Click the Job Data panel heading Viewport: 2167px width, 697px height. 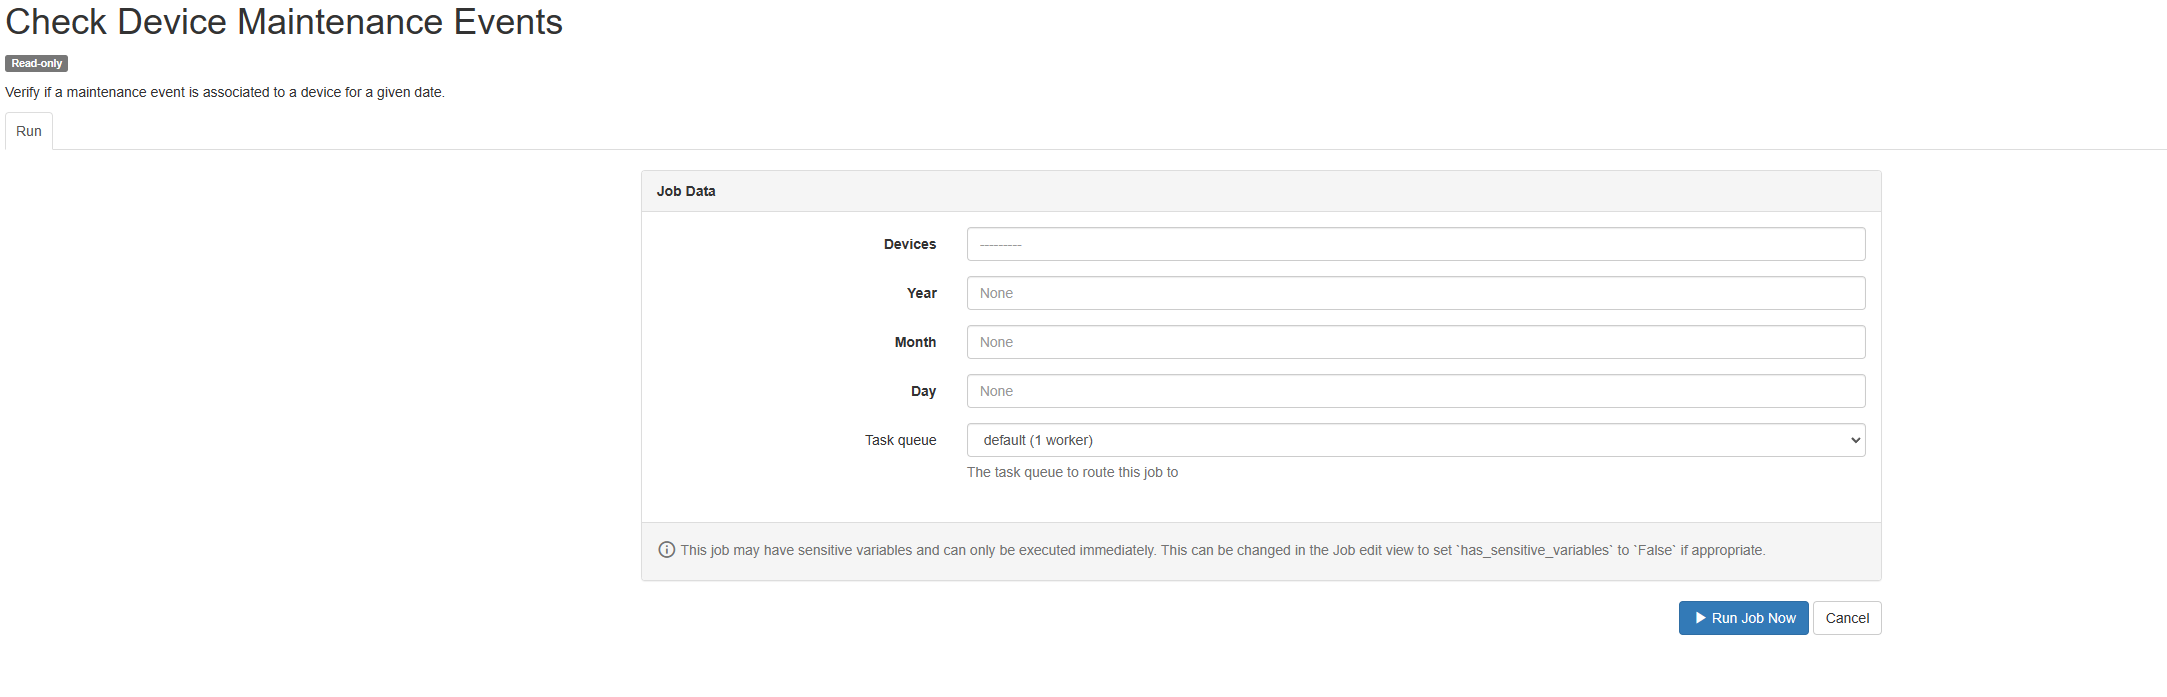point(686,191)
